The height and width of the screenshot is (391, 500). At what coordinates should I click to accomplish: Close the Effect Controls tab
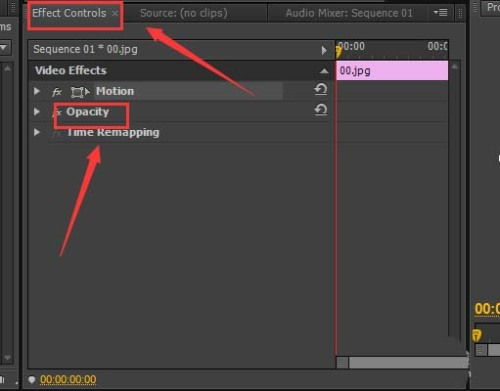115,14
